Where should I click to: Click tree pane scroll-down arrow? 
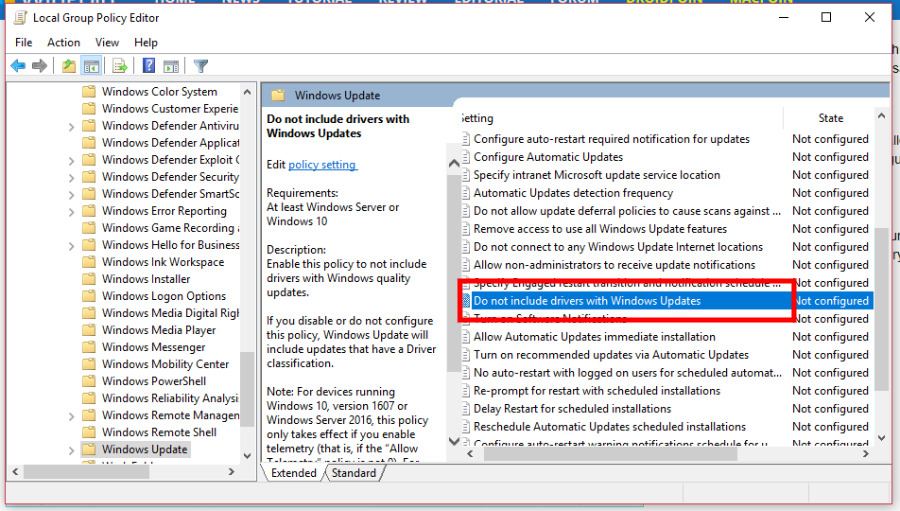pos(247,456)
